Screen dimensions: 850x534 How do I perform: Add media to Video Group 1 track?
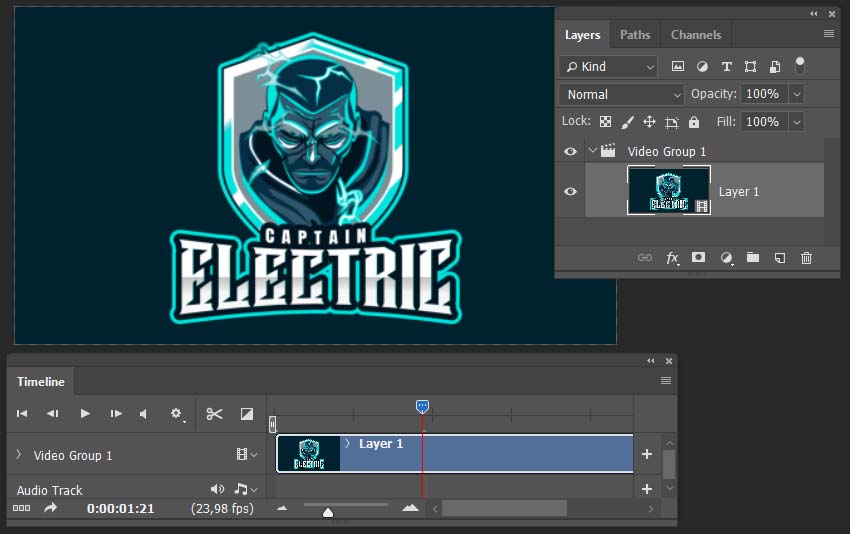[647, 454]
